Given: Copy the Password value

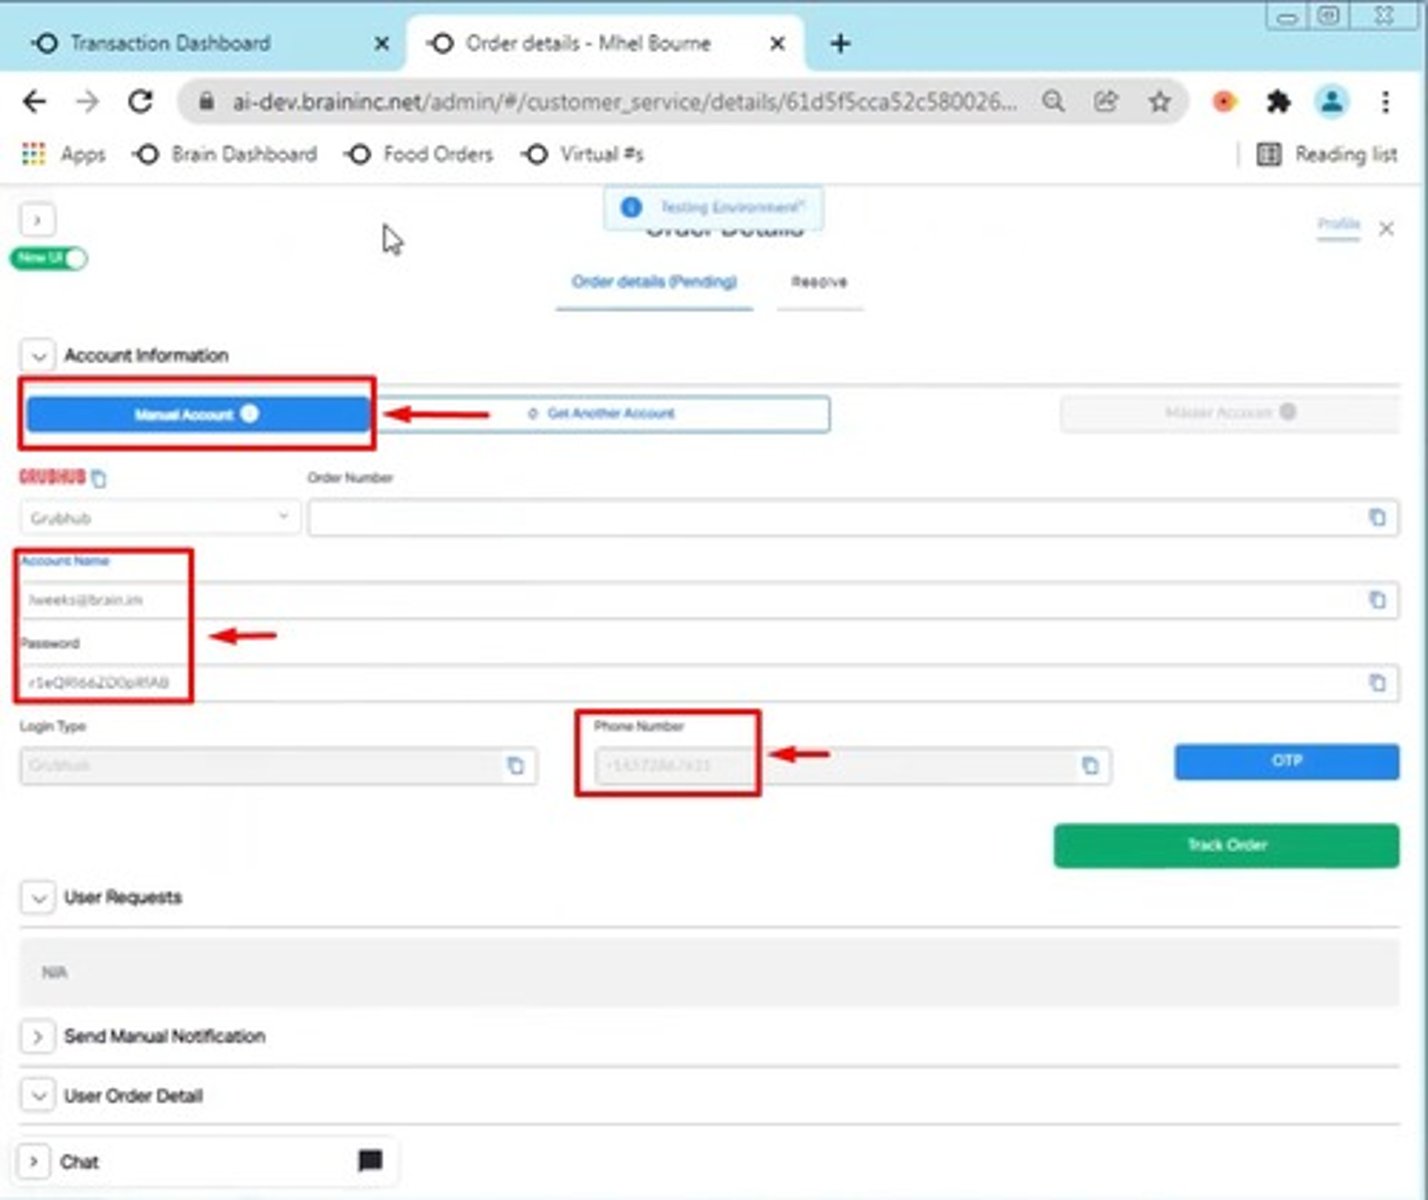Looking at the screenshot, I should coord(1377,682).
